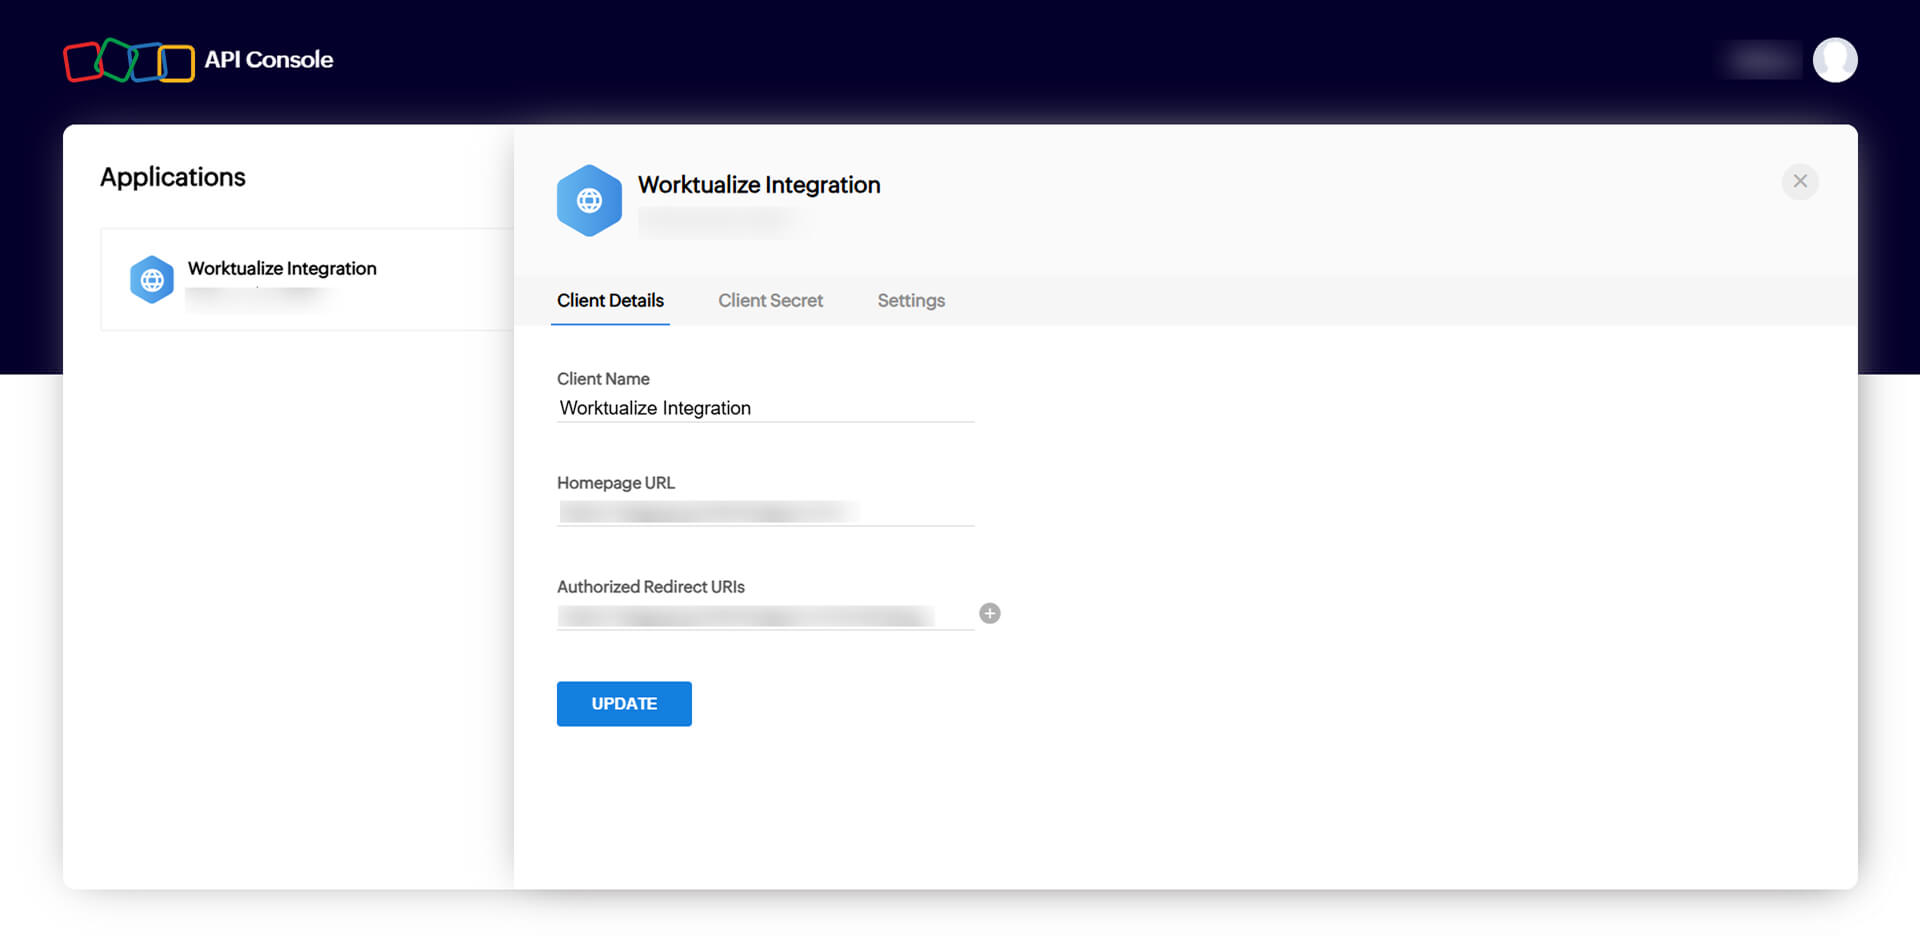Screen dimensions: 1920x952
Task: Click the Applications heading
Action: pos(172,177)
